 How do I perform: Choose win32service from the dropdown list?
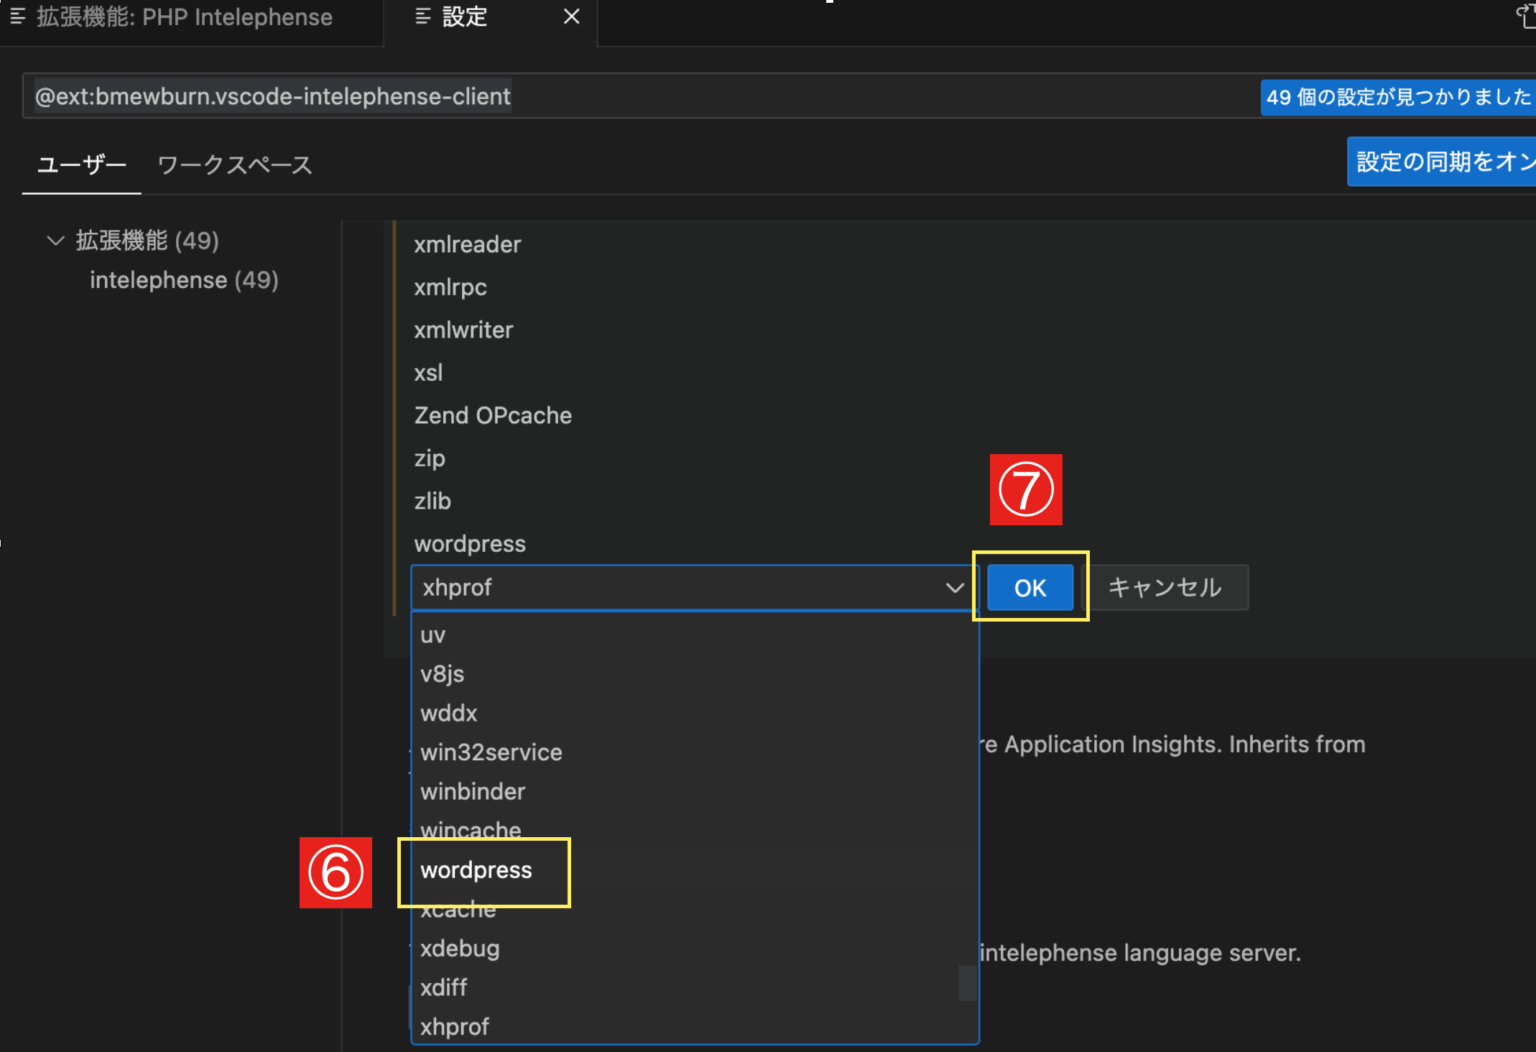coord(491,752)
